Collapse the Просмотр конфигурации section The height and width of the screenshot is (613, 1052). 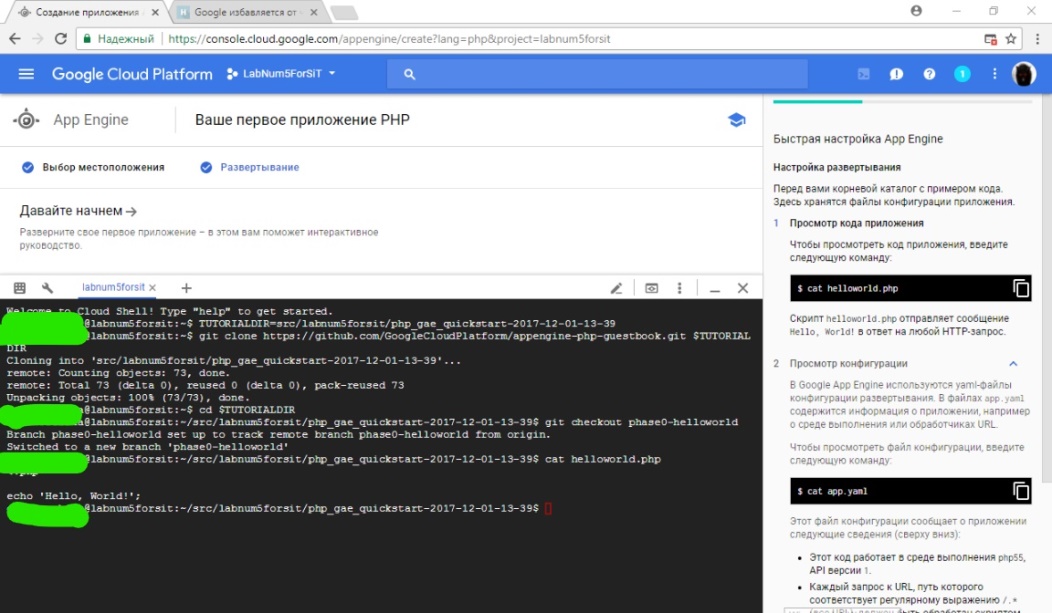coord(1013,364)
